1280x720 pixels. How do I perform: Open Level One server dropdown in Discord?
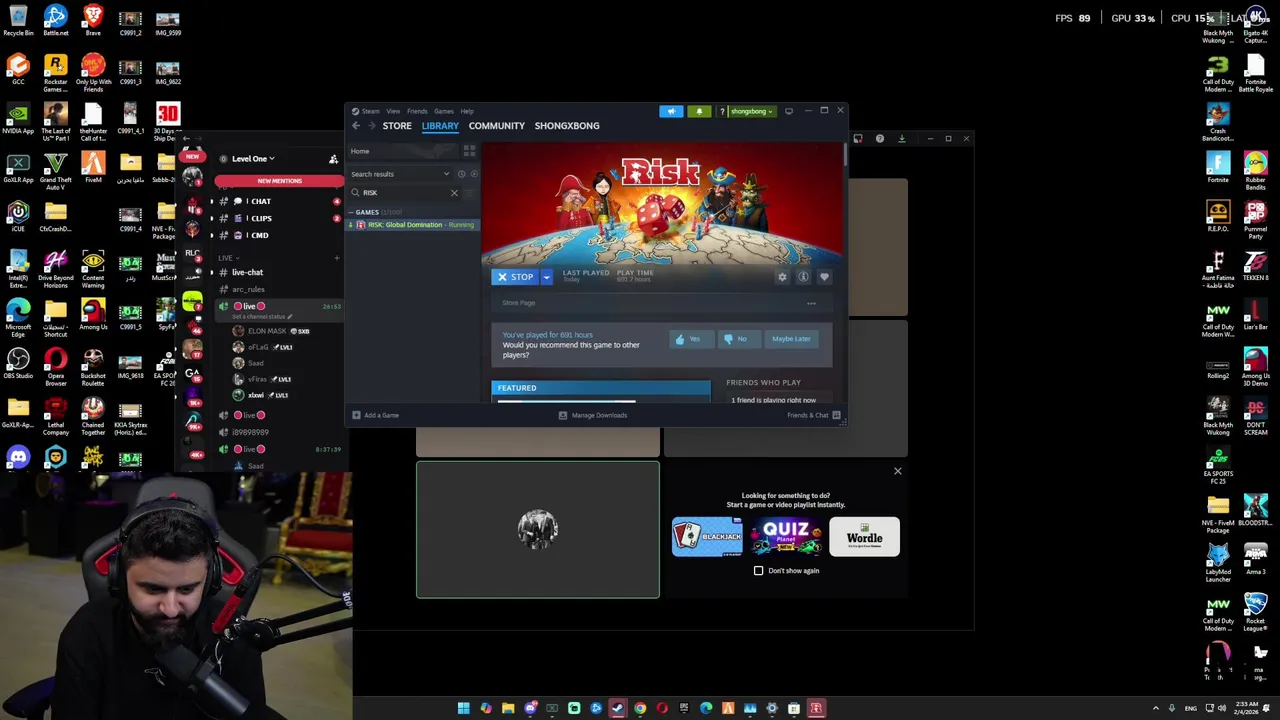[x=254, y=158]
